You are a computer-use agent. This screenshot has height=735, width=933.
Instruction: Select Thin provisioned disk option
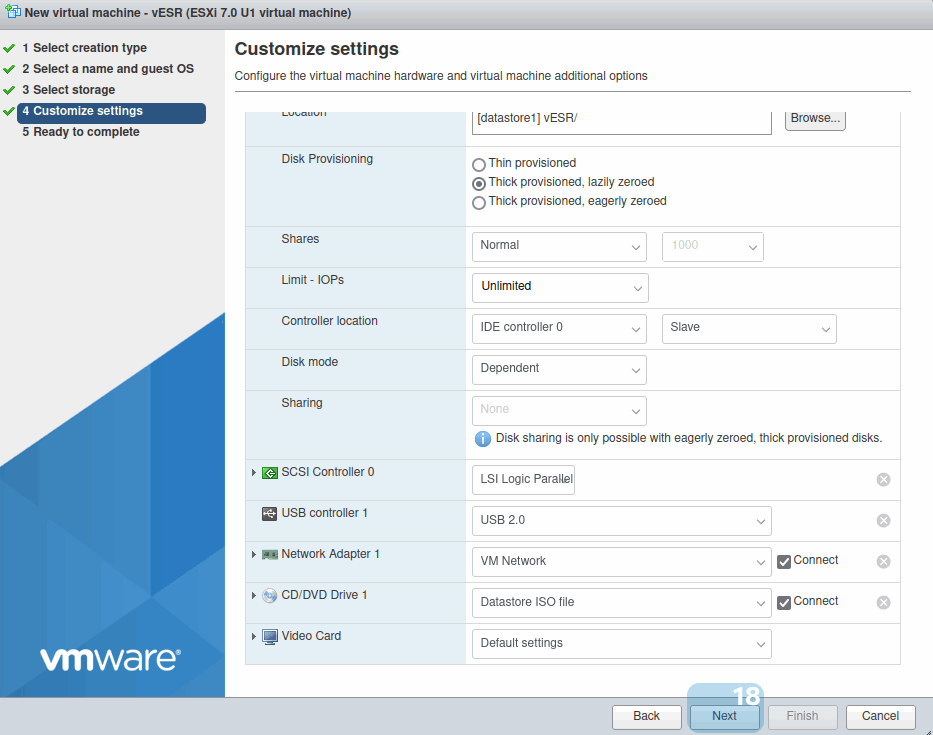pyautogui.click(x=479, y=164)
